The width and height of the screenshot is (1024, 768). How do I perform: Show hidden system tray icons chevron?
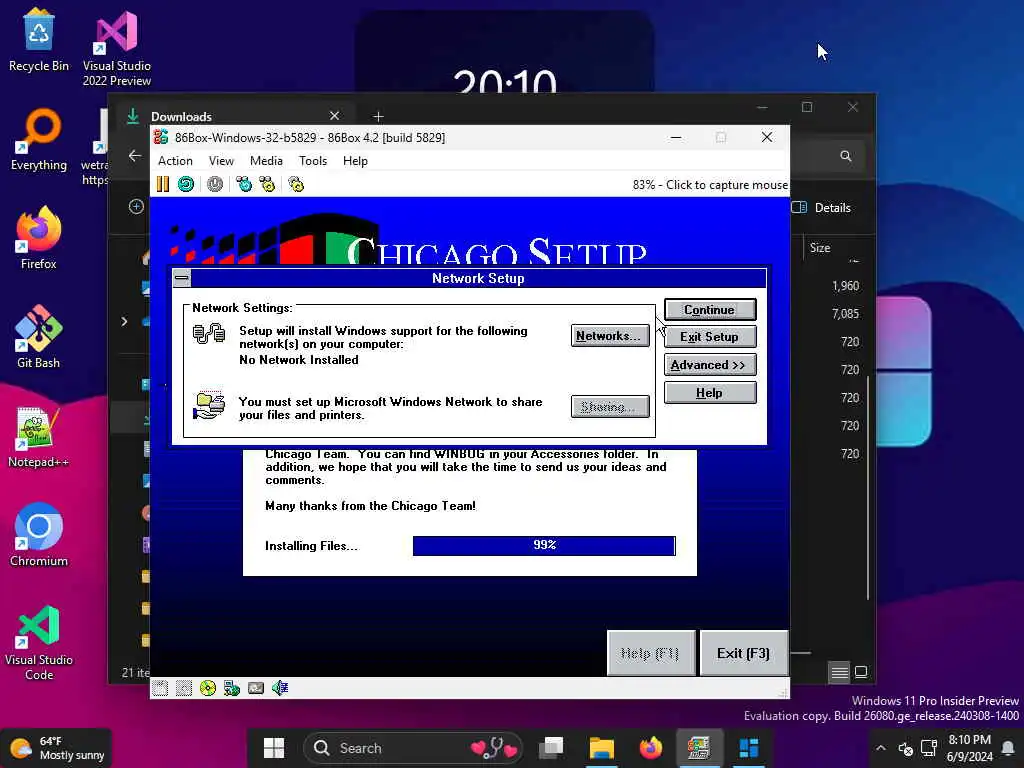(880, 748)
